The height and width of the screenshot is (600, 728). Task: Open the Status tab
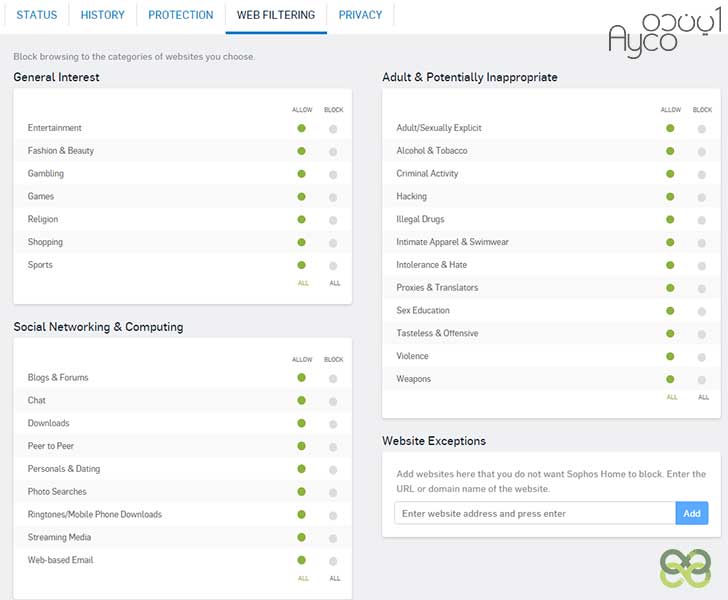pos(37,15)
